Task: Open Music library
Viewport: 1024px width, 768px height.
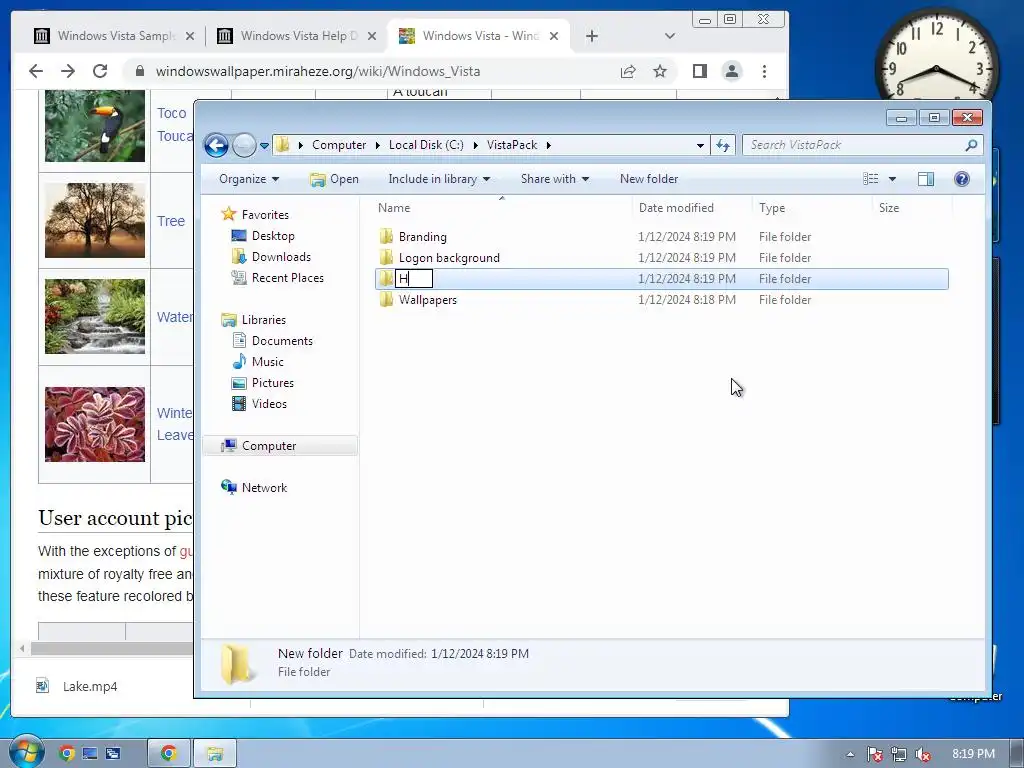Action: (x=267, y=362)
